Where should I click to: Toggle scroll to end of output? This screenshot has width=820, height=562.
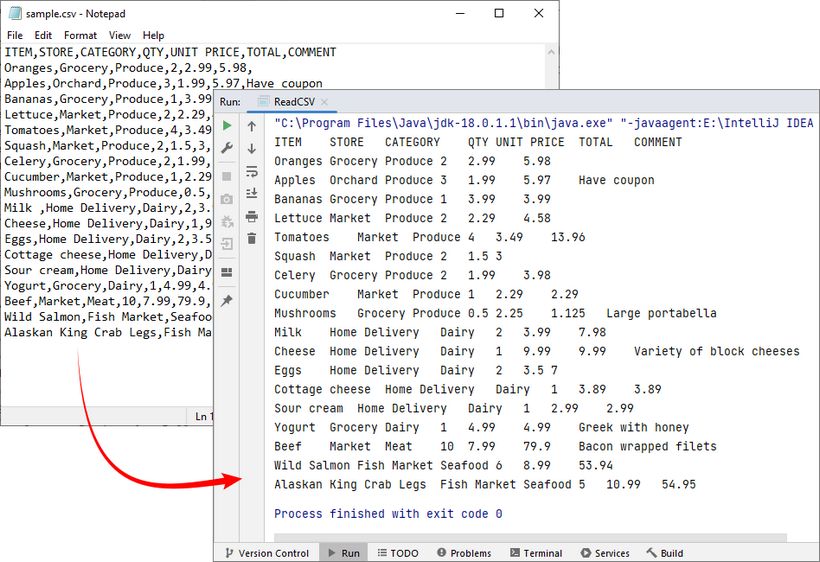pyautogui.click(x=252, y=194)
